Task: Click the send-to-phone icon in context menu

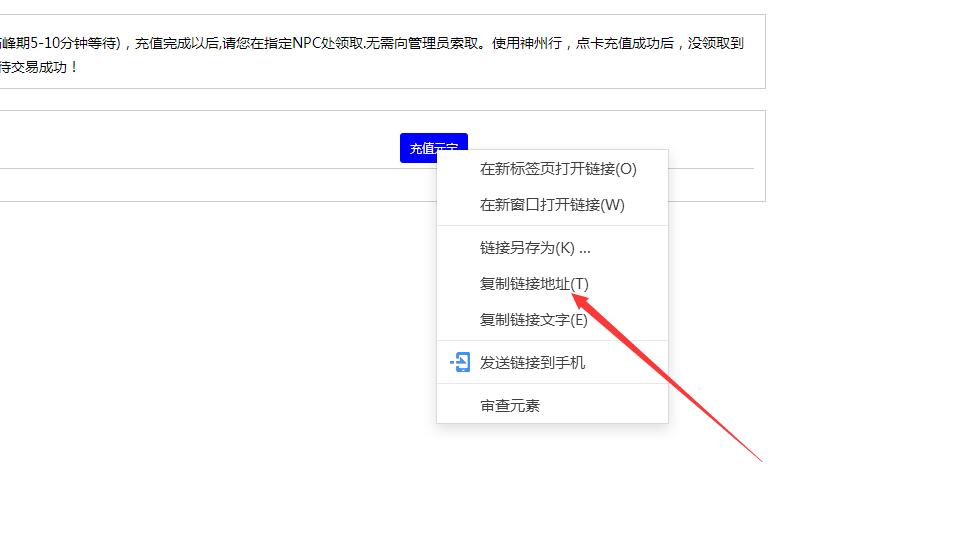Action: 460,362
